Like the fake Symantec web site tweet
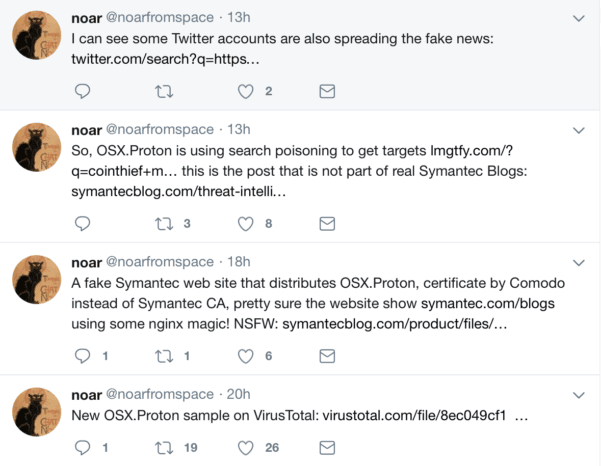Screen dimensions: 601x466 (x=245, y=354)
